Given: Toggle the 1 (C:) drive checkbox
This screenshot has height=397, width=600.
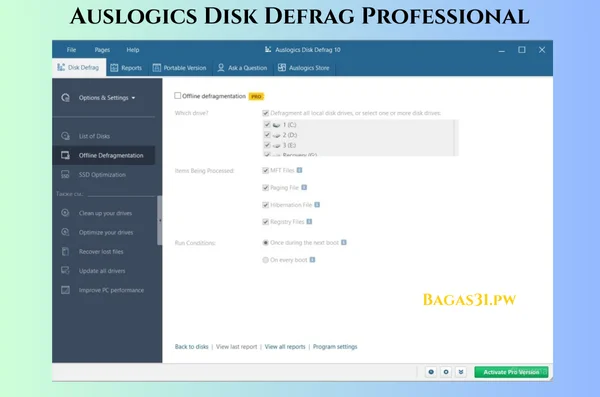Looking at the screenshot, I should coord(267,124).
